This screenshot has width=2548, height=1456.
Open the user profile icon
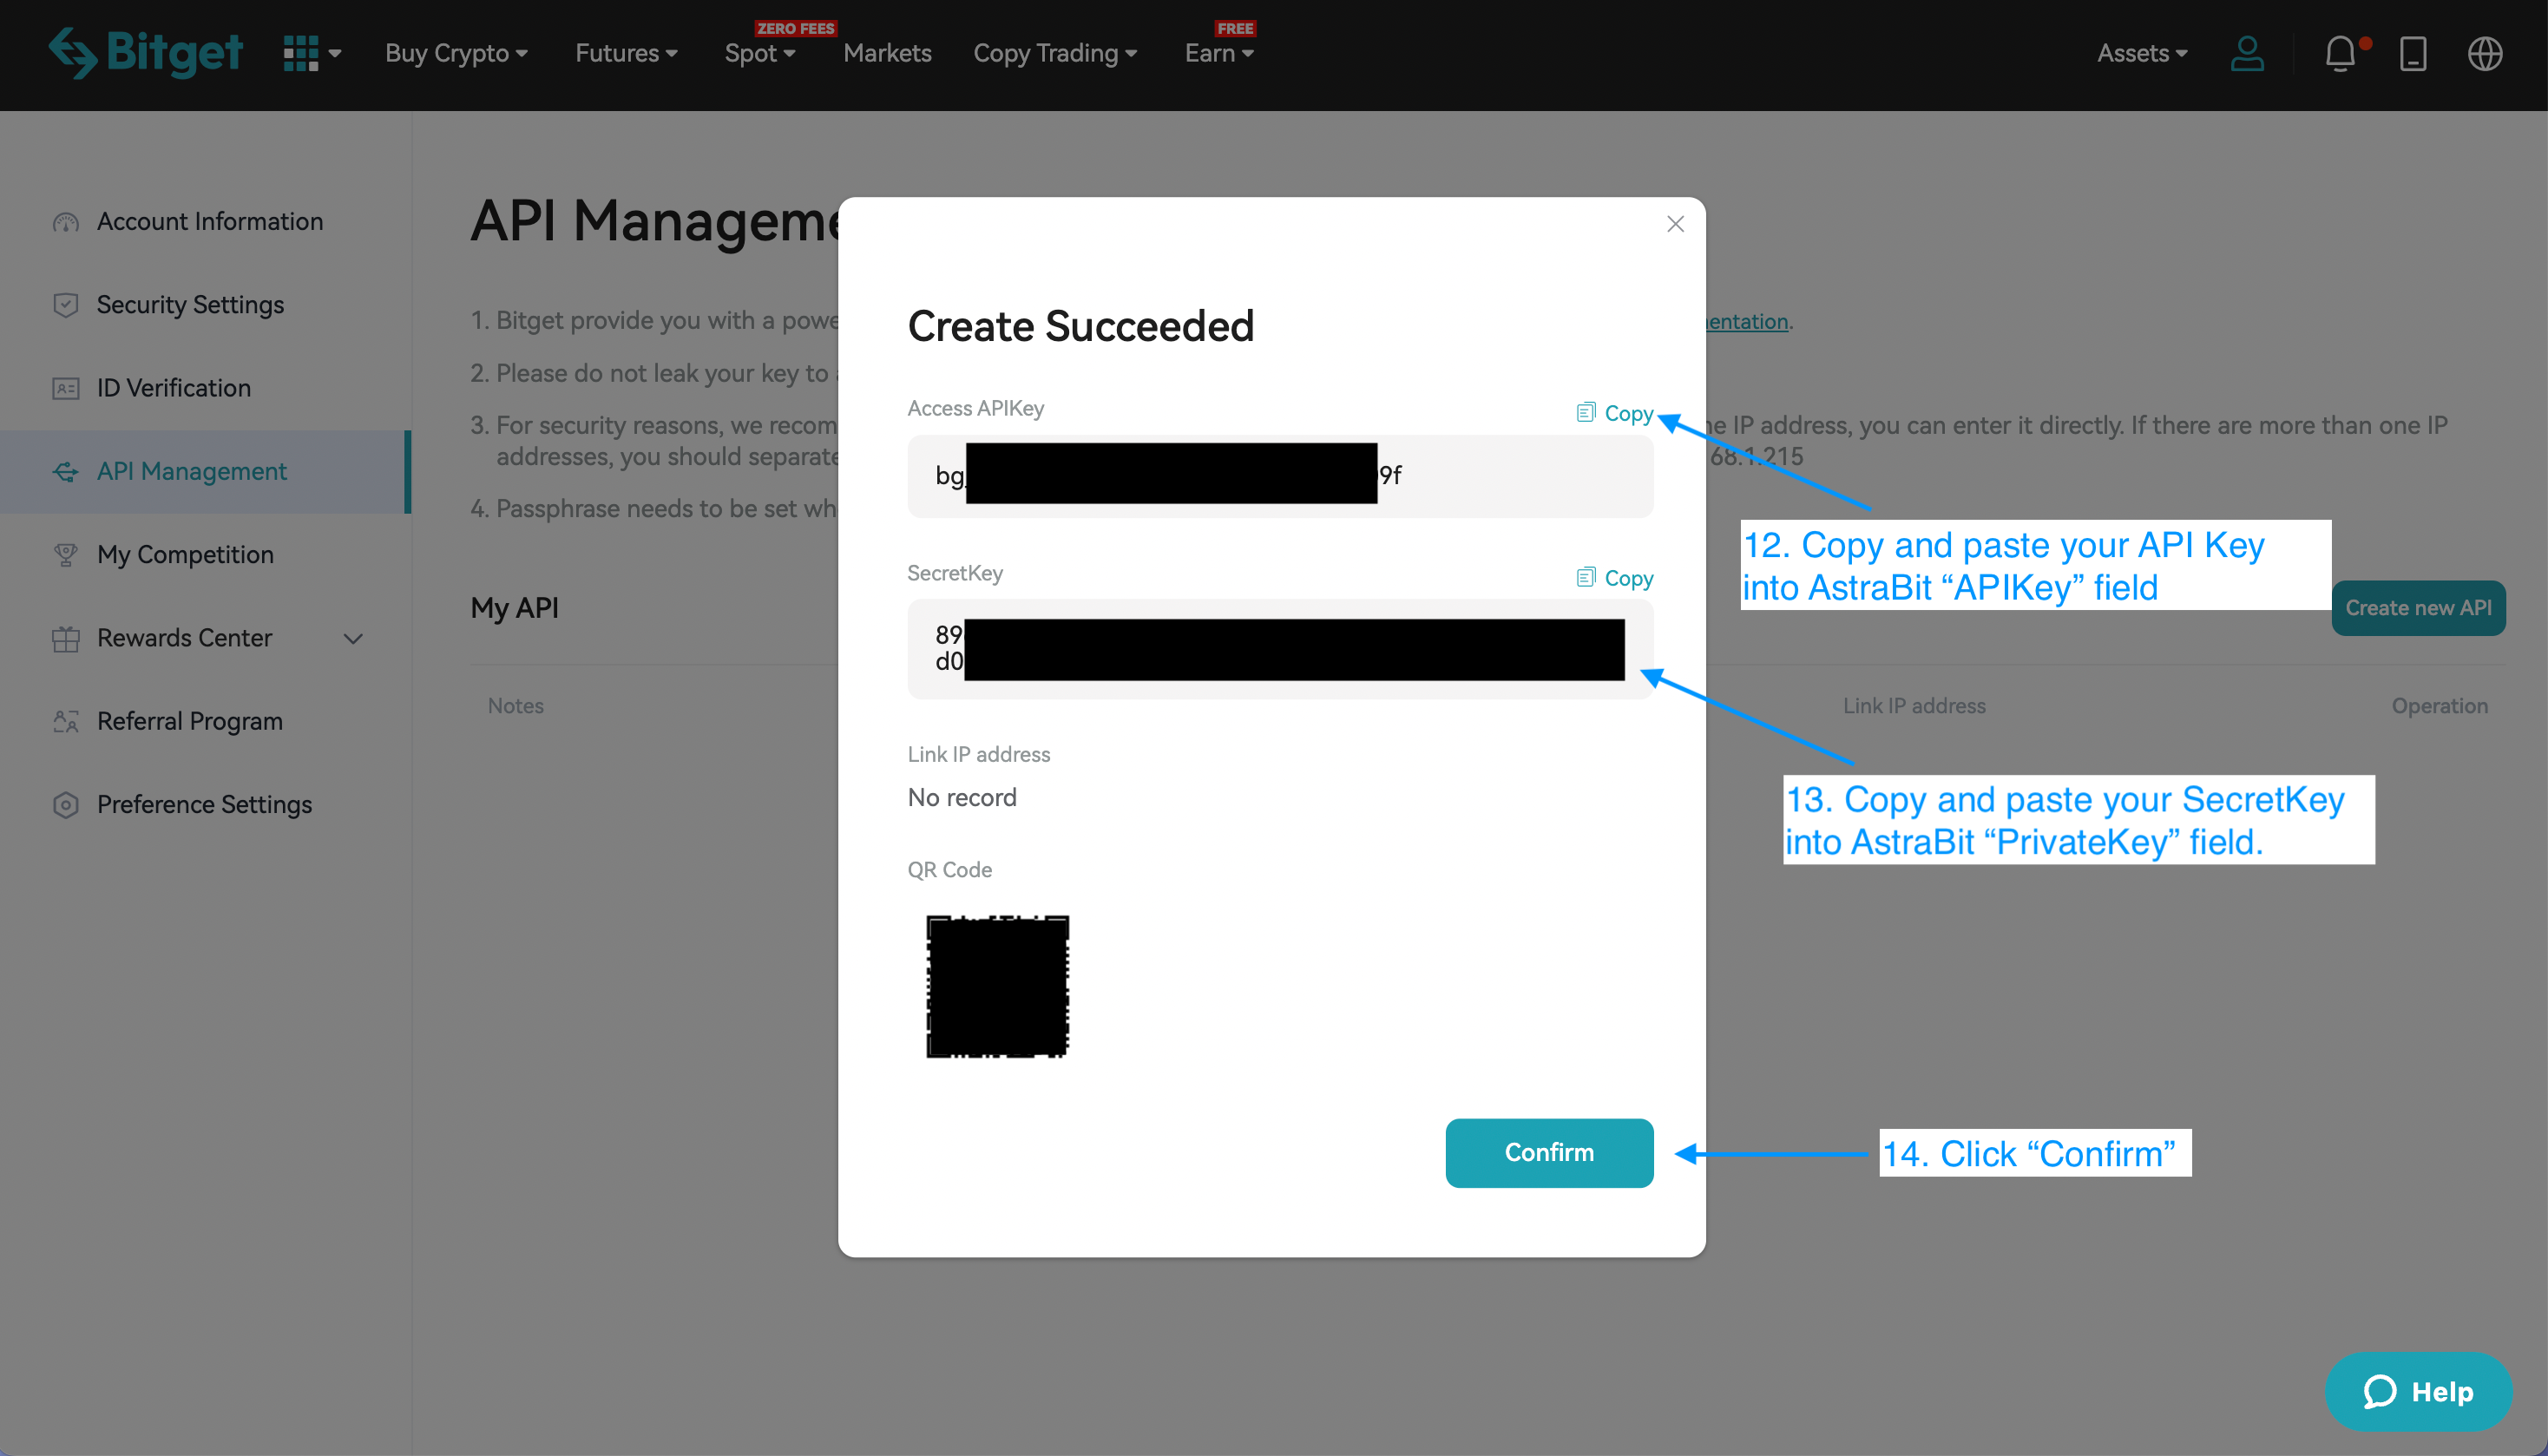[2247, 53]
